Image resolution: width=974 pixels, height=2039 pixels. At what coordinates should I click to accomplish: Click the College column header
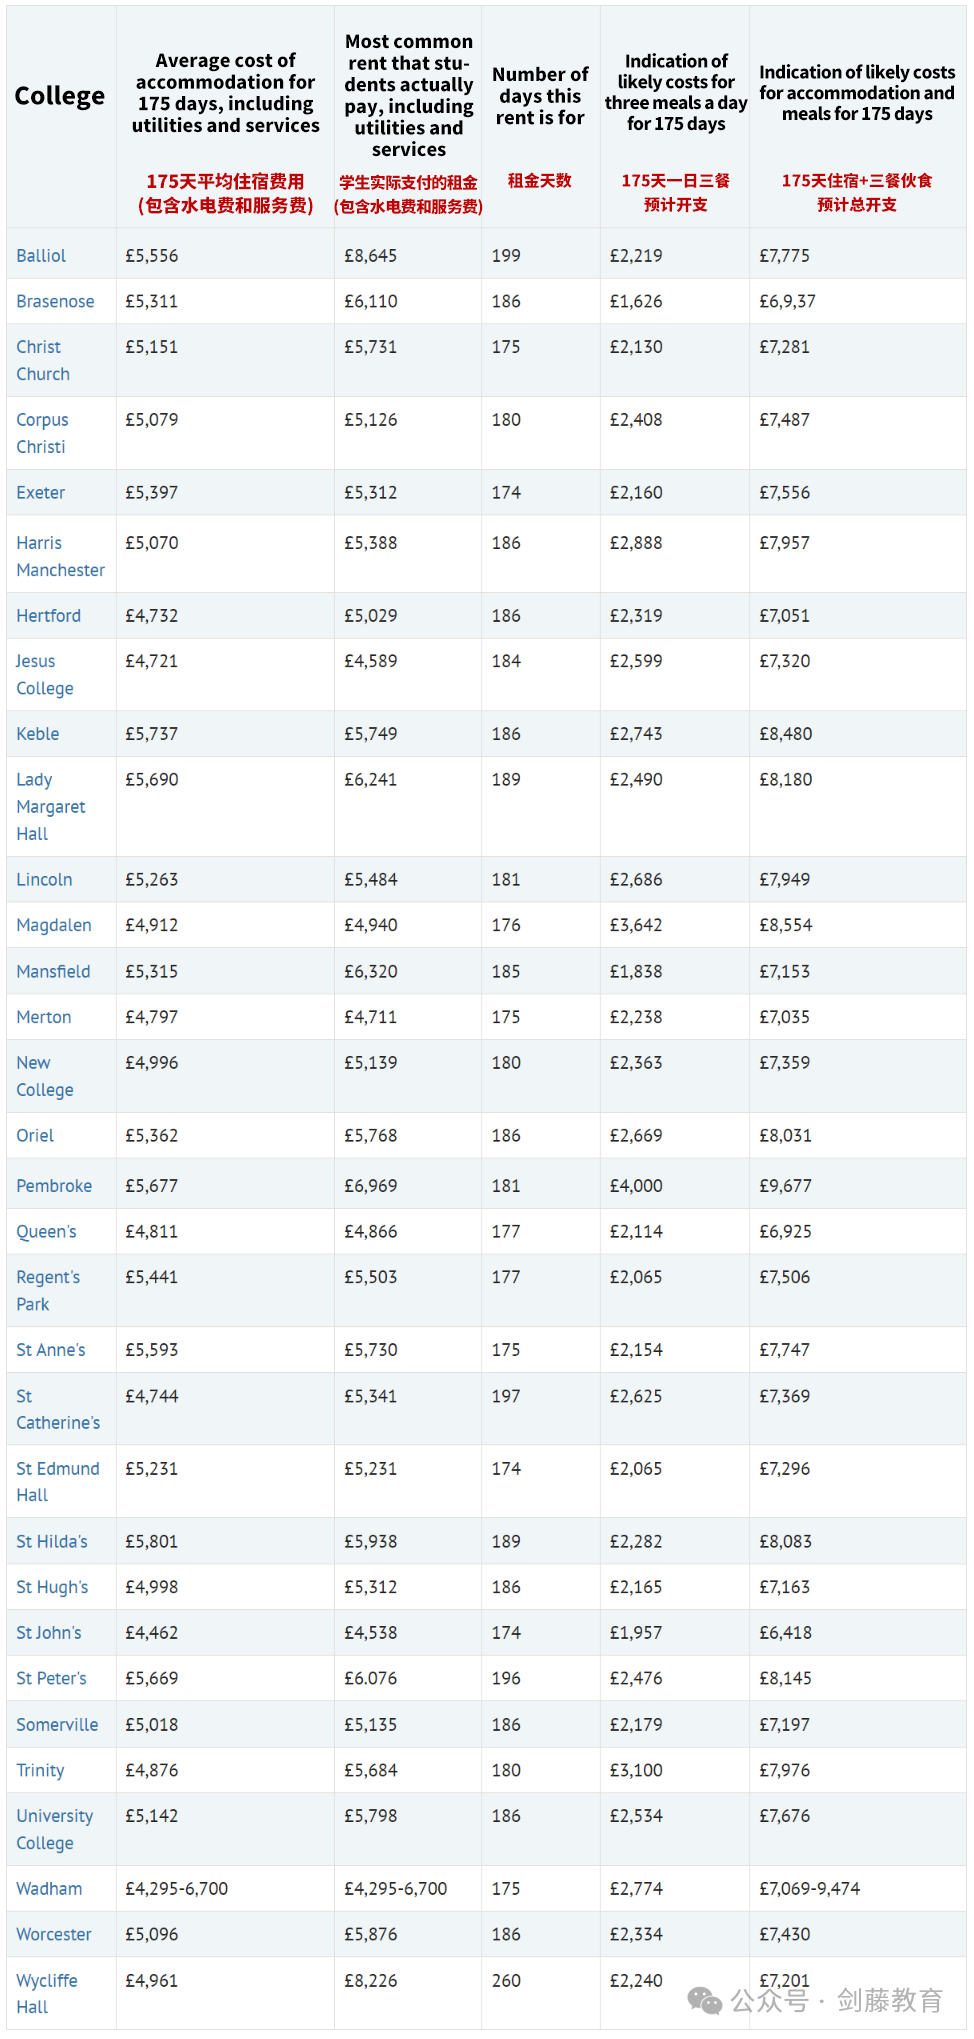pos(60,96)
